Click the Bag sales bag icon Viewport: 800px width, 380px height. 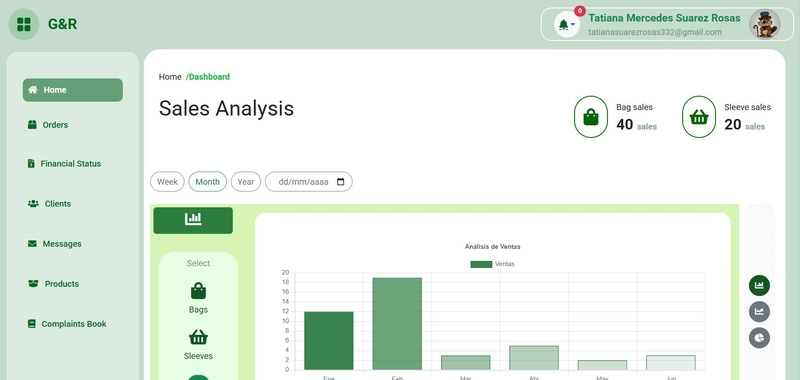pos(591,117)
